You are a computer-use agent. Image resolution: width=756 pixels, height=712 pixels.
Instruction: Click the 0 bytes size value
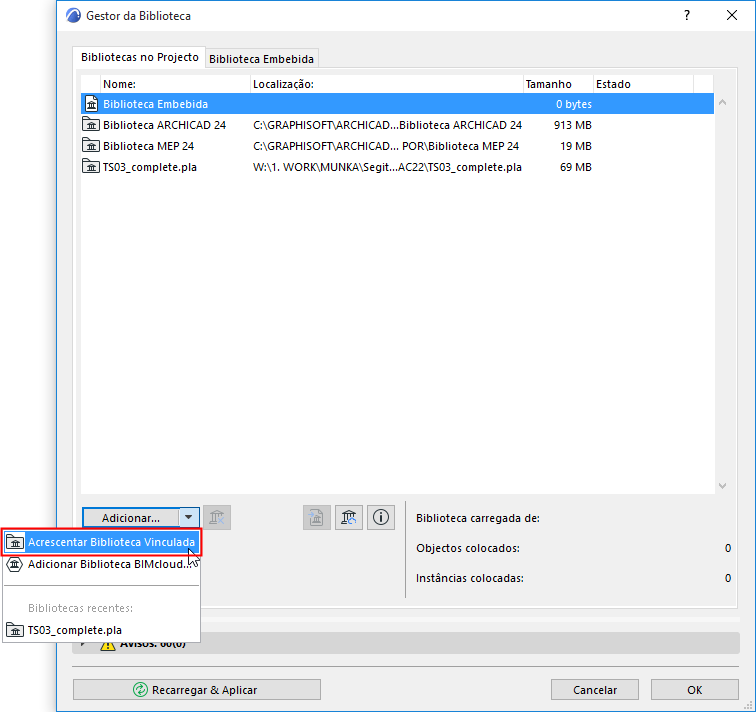pos(574,104)
